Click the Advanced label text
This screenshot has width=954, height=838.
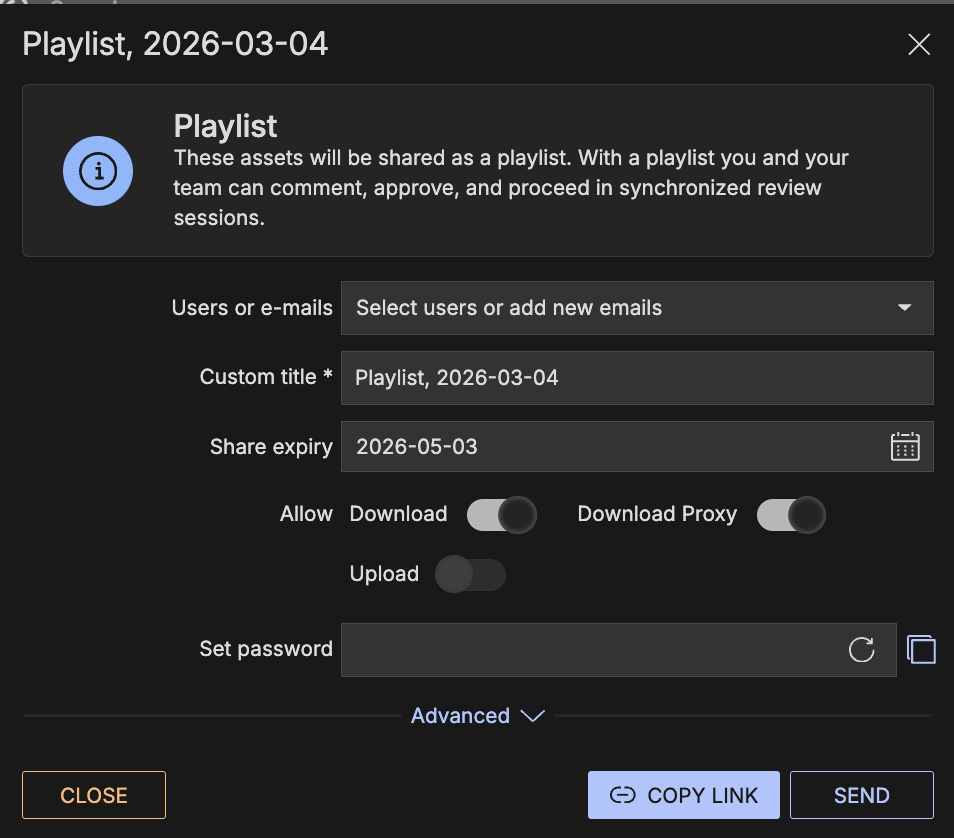coord(460,716)
